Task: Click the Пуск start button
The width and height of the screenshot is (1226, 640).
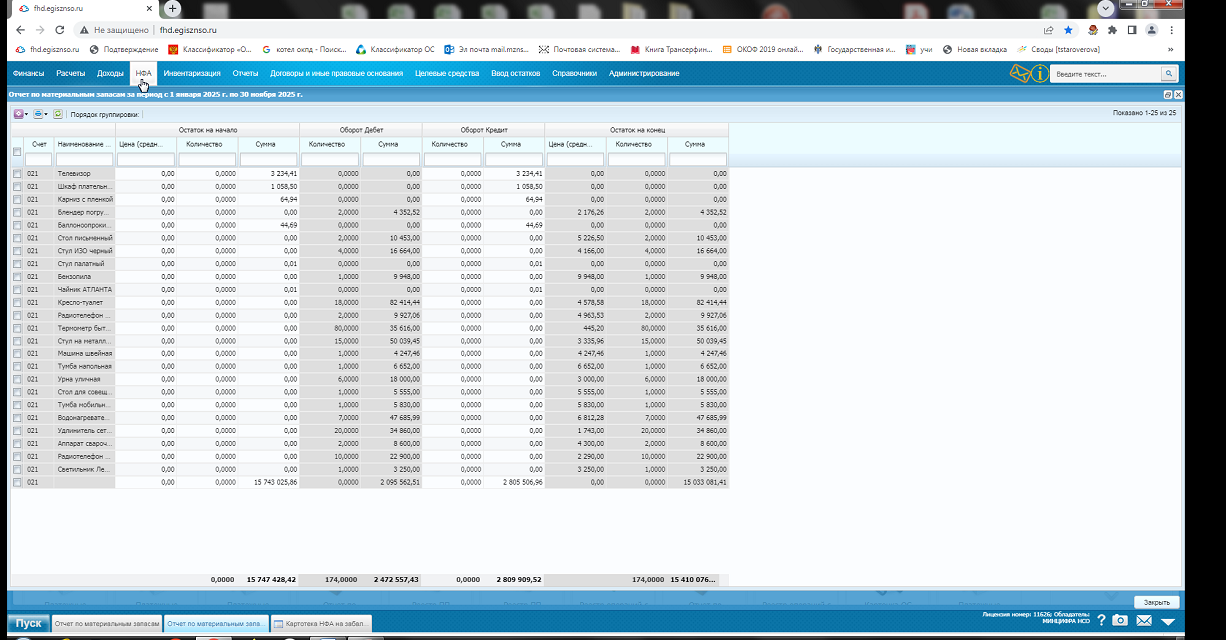Action: click(28, 623)
